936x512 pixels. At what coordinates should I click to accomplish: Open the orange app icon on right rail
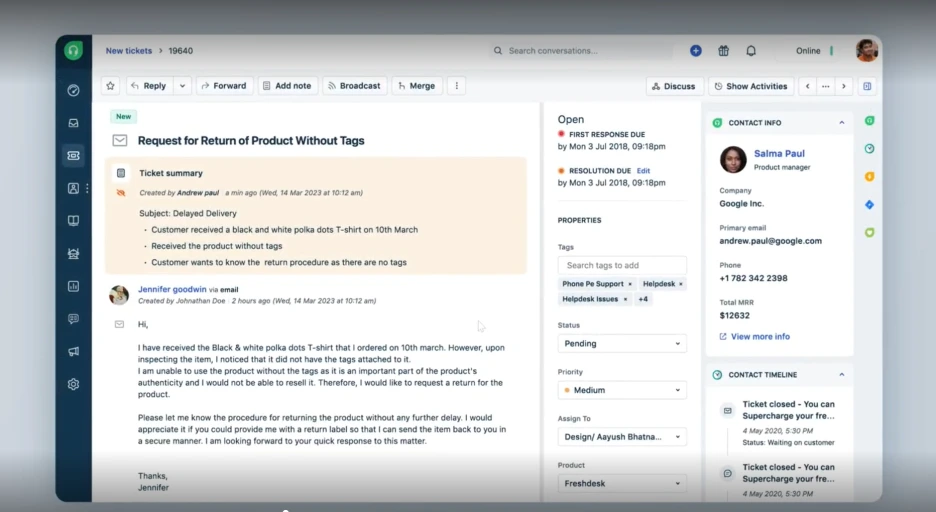[870, 177]
